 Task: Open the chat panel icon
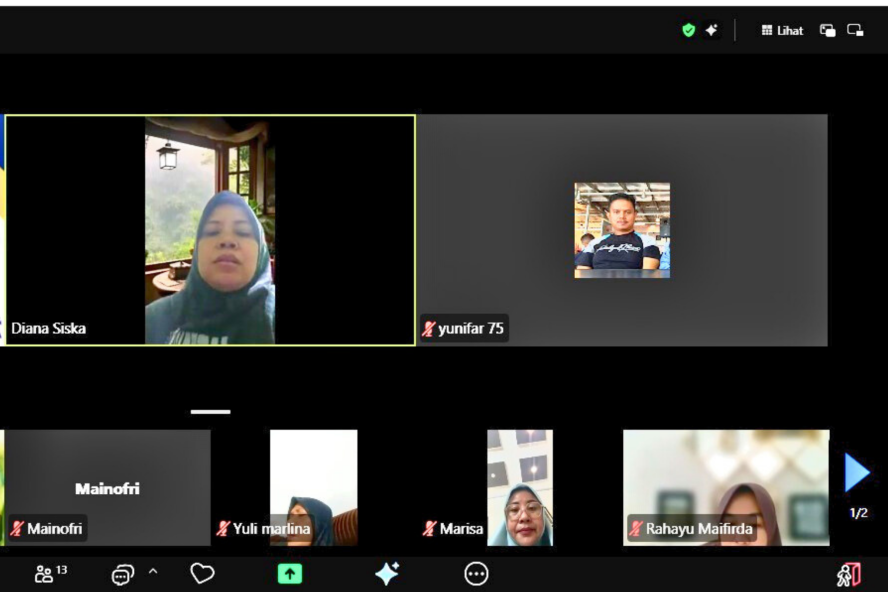122,574
